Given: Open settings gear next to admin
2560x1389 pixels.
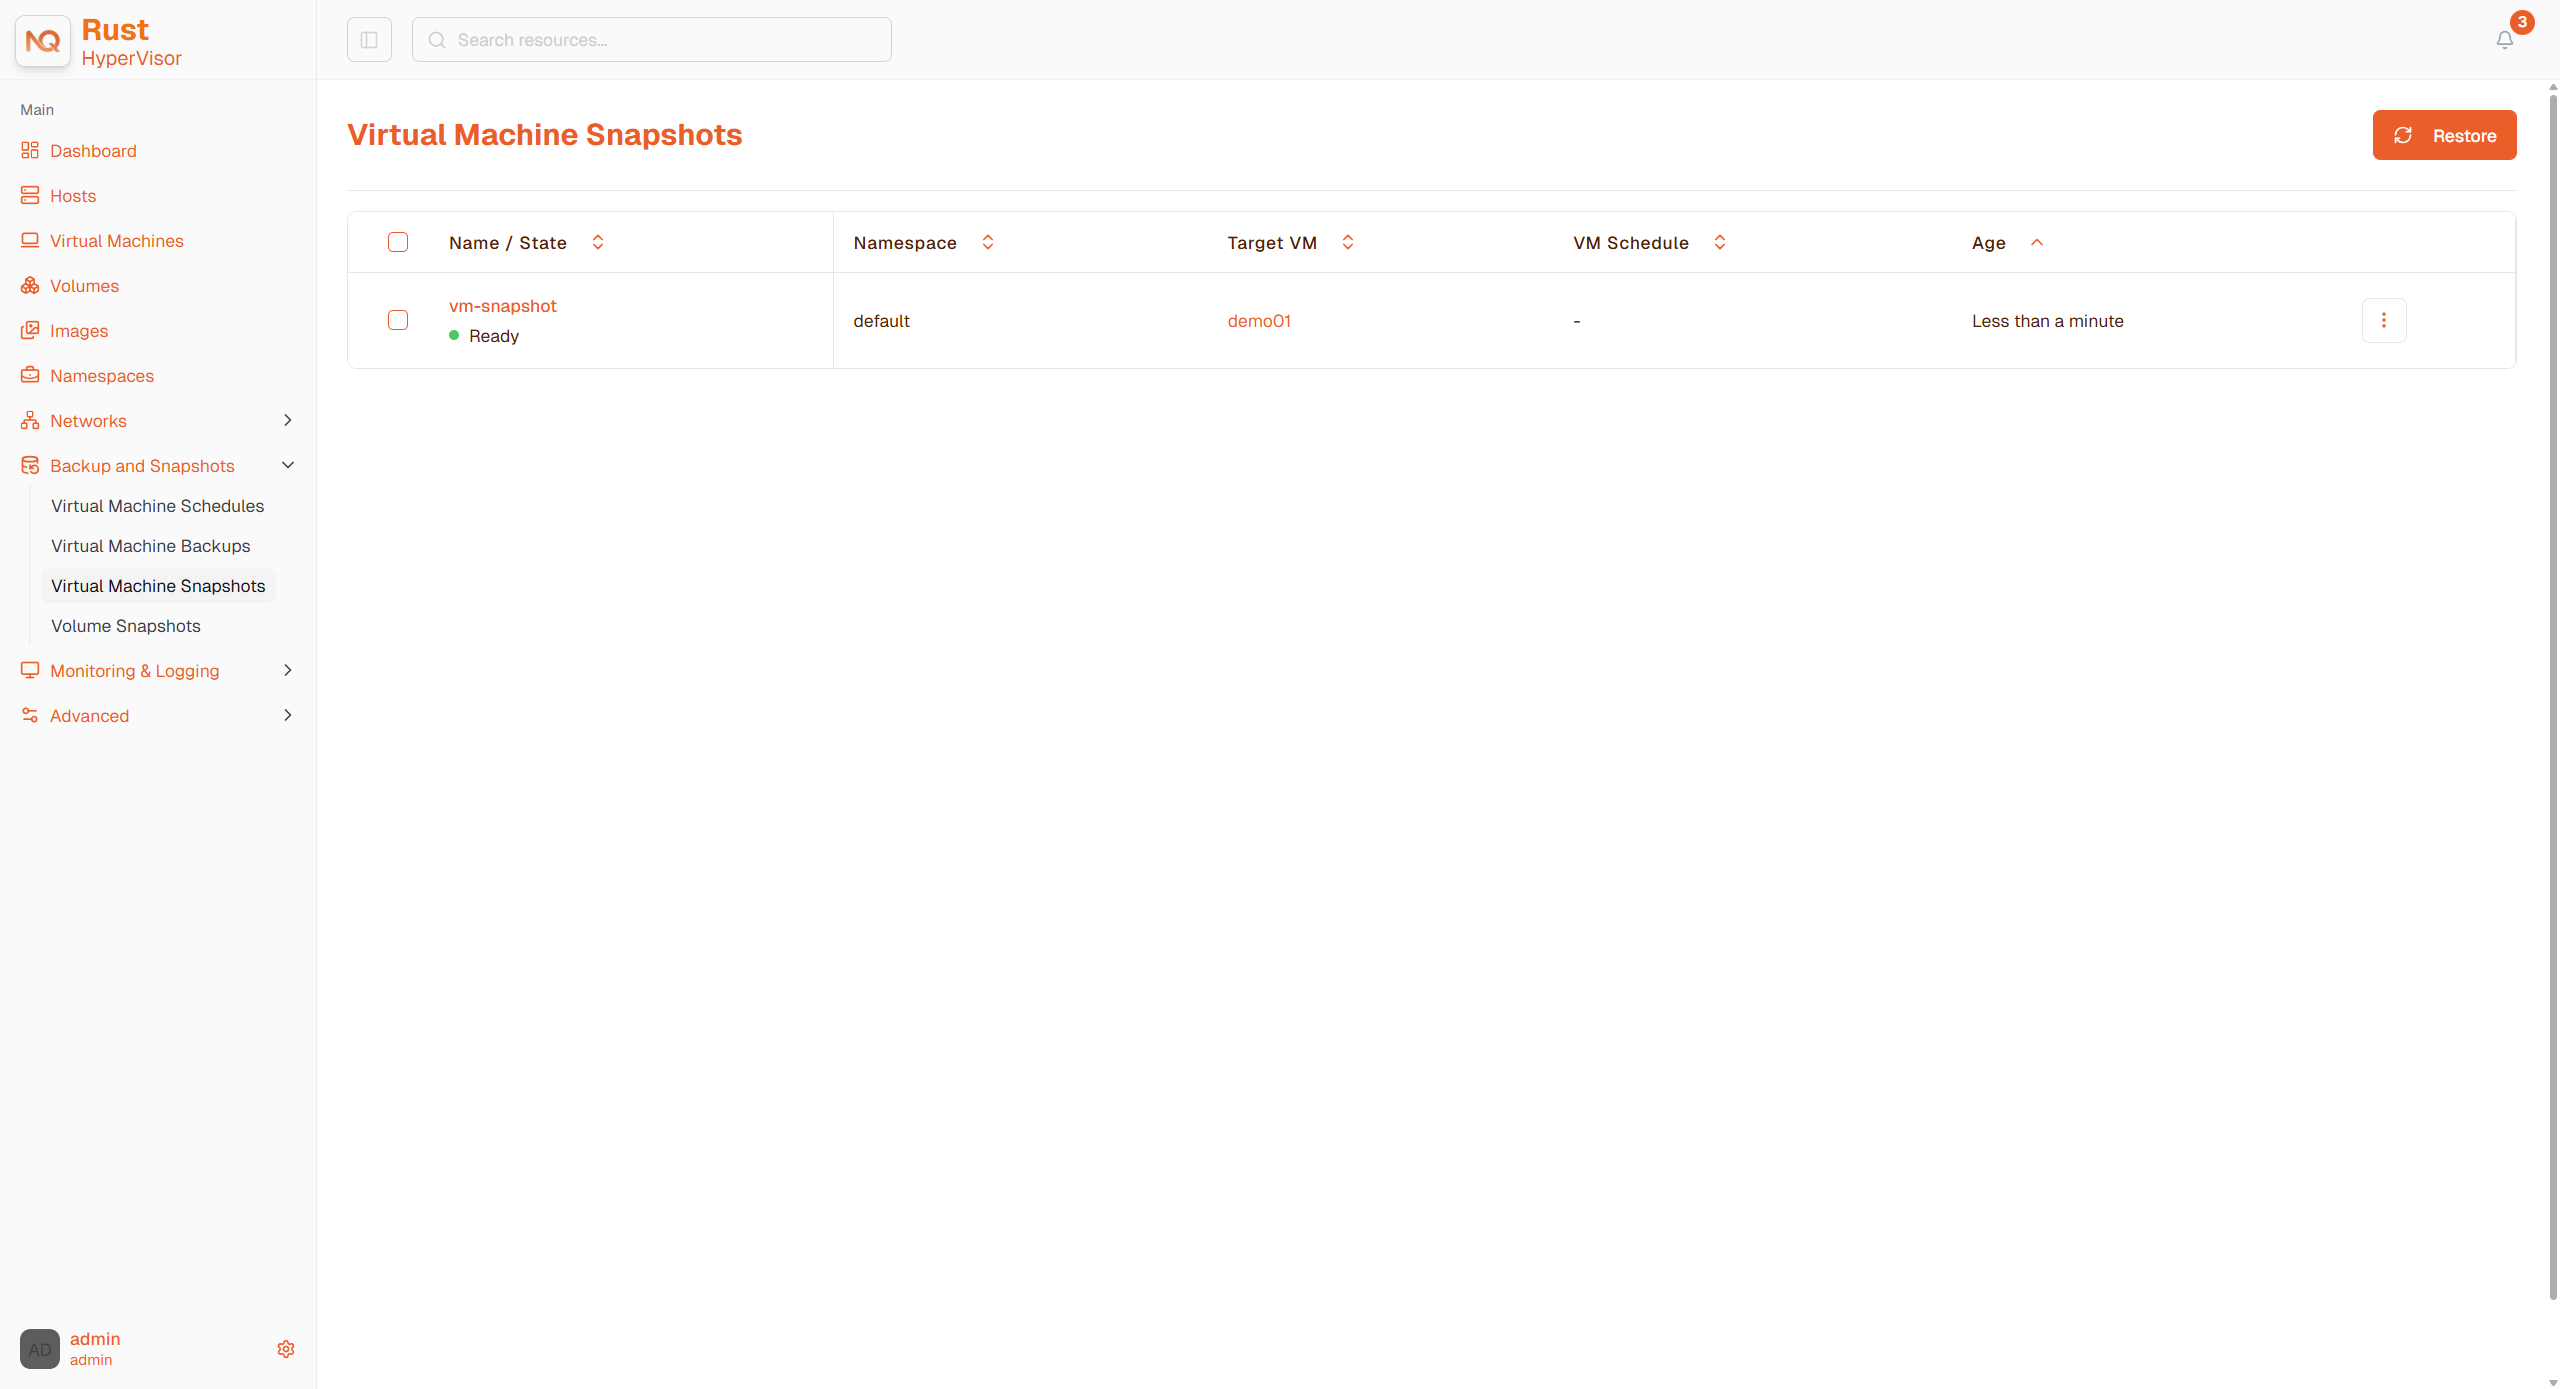Looking at the screenshot, I should 286,1349.
